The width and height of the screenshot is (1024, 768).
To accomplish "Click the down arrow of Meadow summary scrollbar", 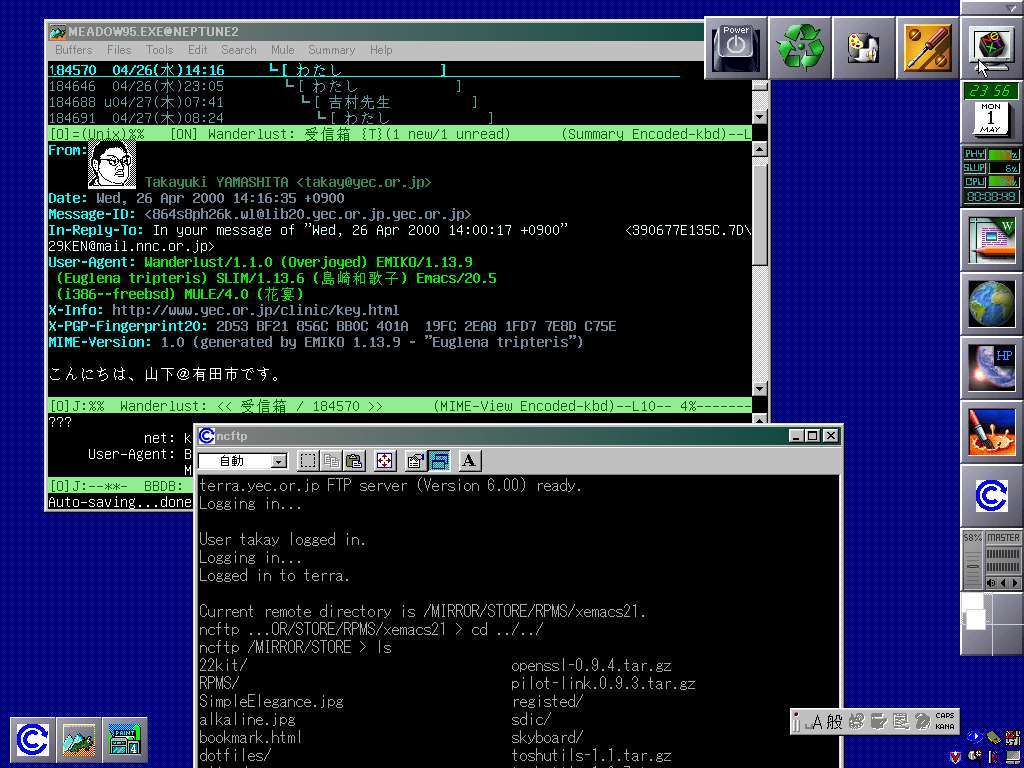I will [759, 117].
